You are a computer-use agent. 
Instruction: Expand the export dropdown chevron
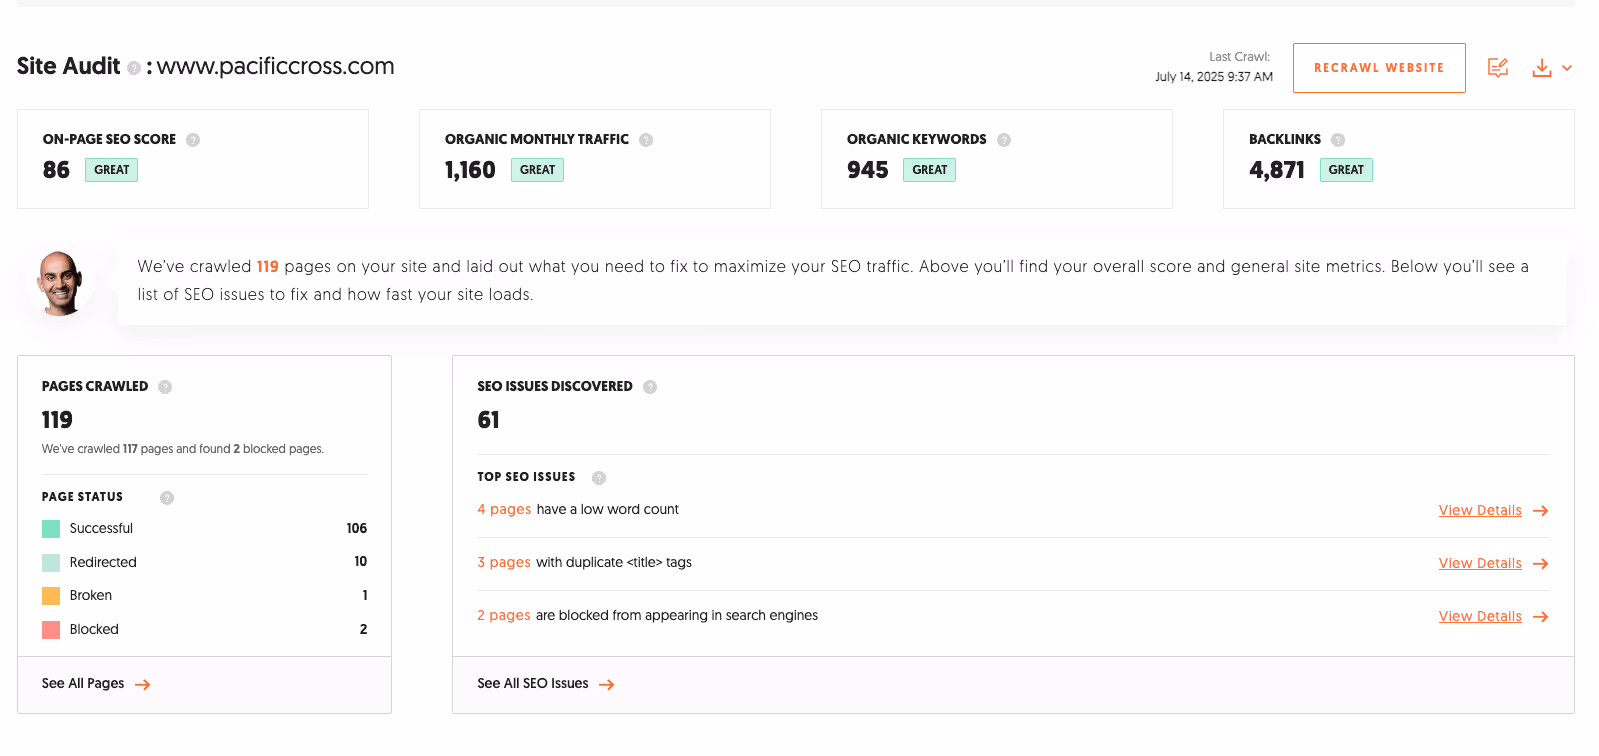(1567, 68)
